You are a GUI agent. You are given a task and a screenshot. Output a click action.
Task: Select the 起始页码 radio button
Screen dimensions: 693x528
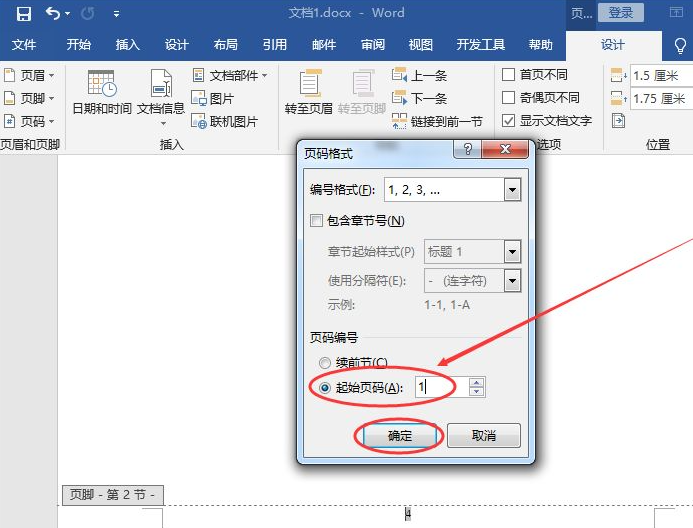coord(325,388)
